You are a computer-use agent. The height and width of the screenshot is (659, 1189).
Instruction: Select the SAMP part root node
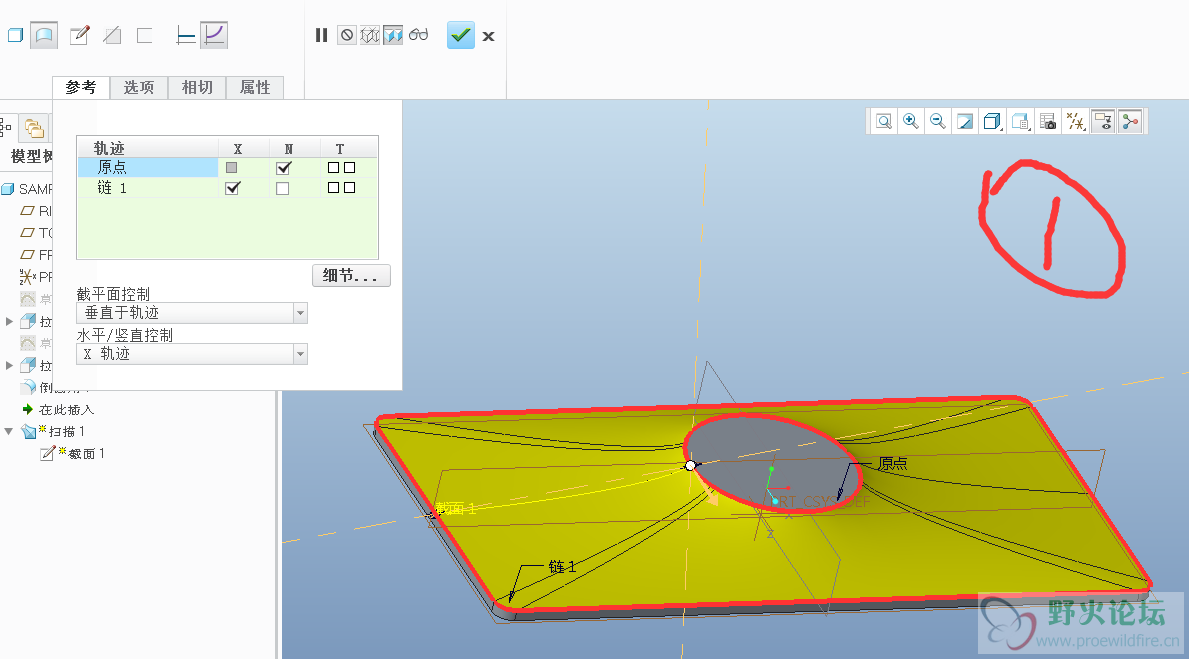coord(35,189)
